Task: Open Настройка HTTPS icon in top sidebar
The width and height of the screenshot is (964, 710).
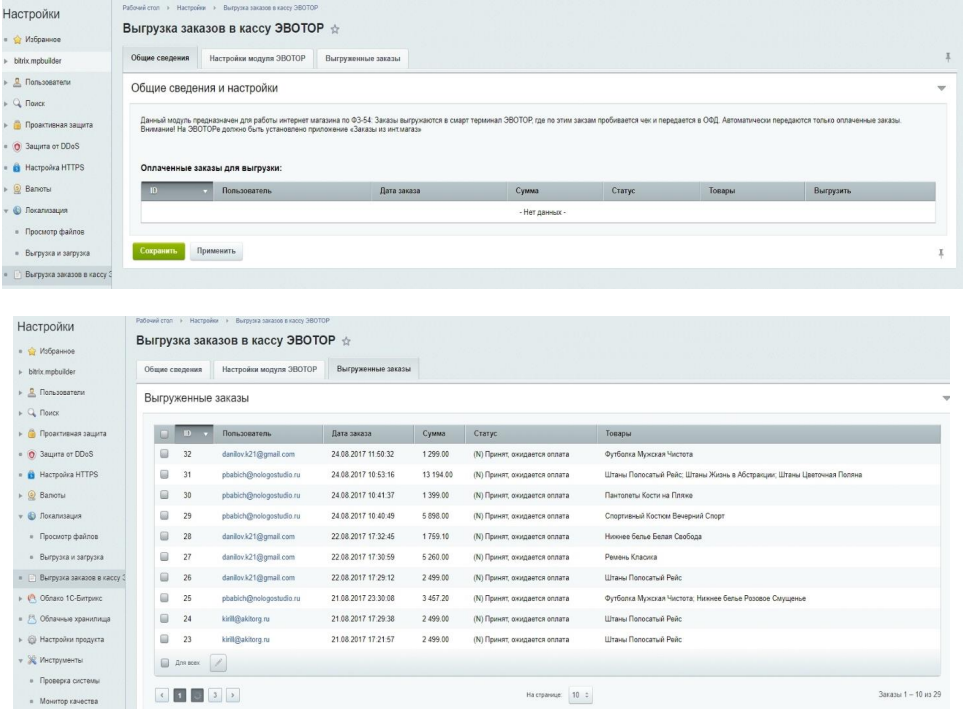Action: (17, 167)
